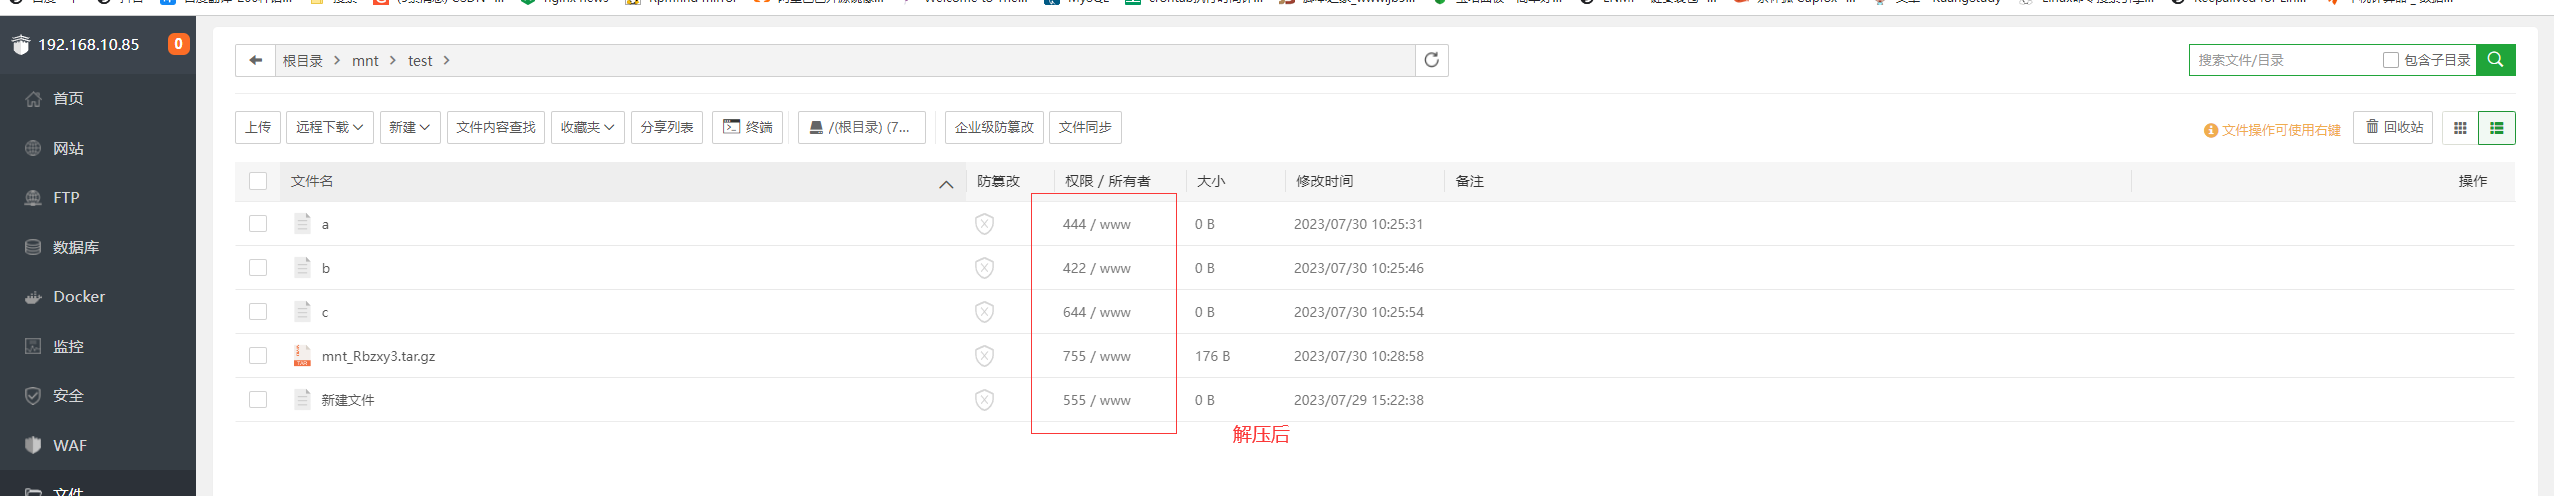Check the box for mnt_Rbzxy3.tar.gz

258,356
